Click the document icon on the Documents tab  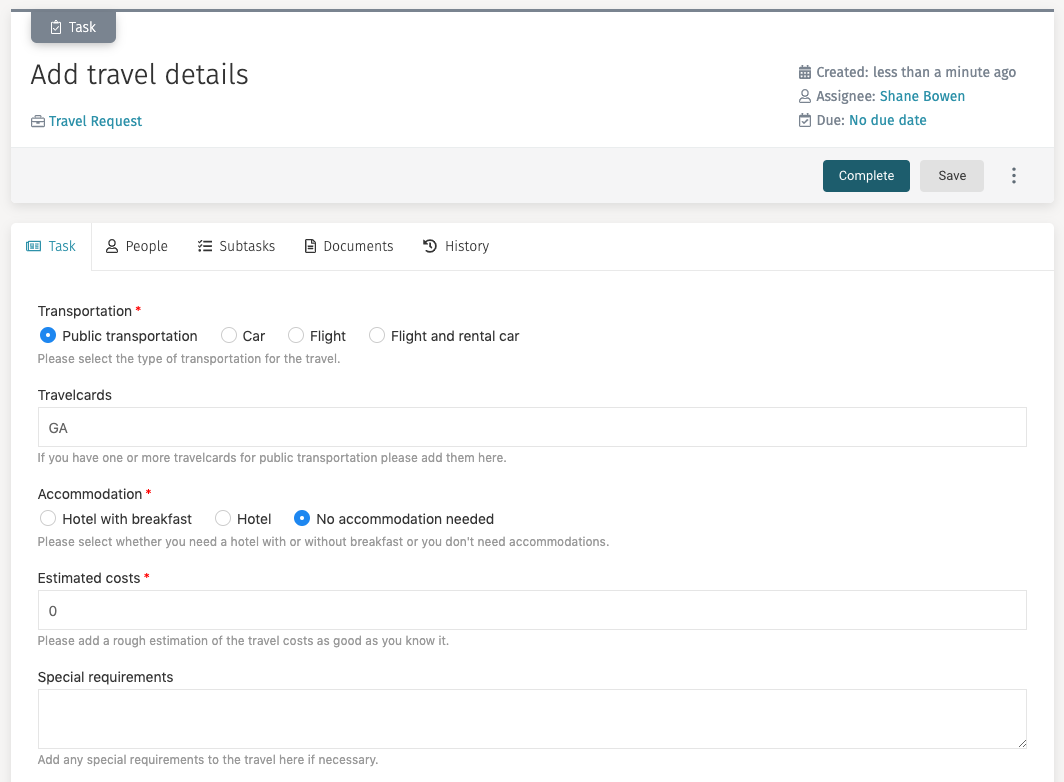pyautogui.click(x=310, y=245)
